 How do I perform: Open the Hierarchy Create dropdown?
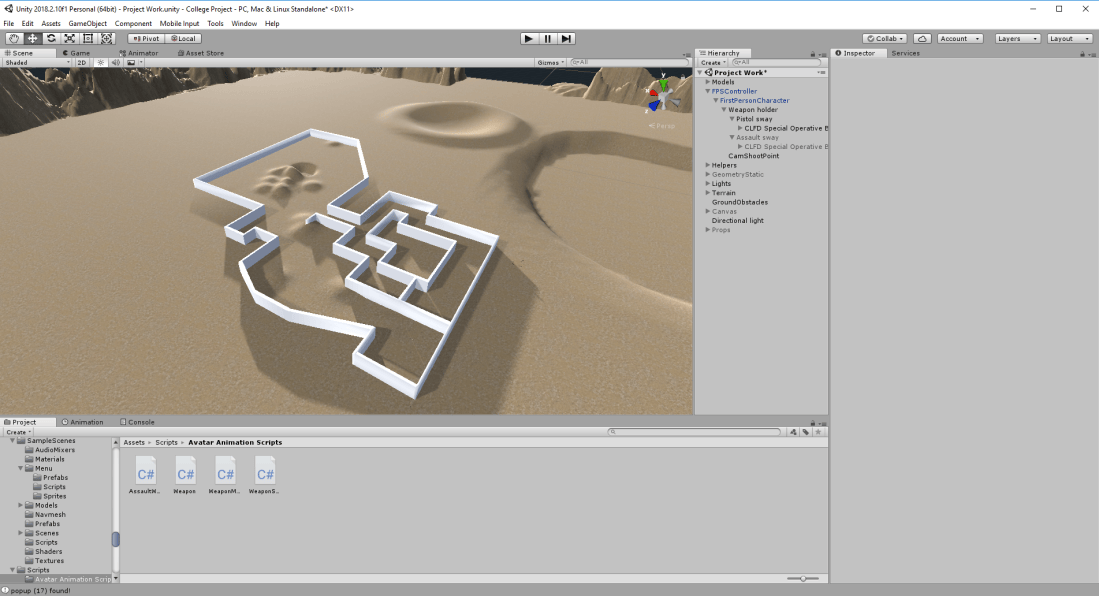(713, 62)
